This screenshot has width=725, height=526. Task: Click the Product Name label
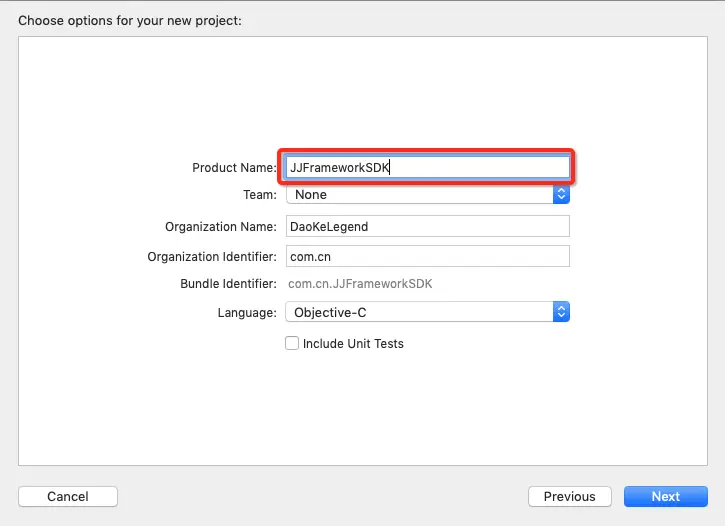pyautogui.click(x=234, y=168)
